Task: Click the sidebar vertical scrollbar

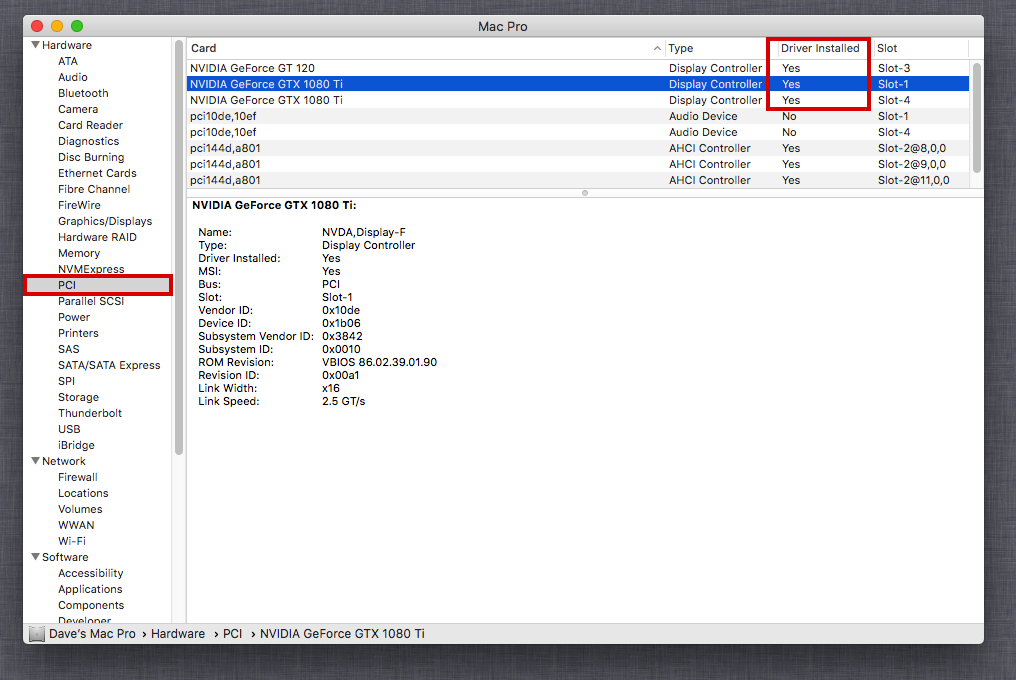Action: [x=179, y=247]
